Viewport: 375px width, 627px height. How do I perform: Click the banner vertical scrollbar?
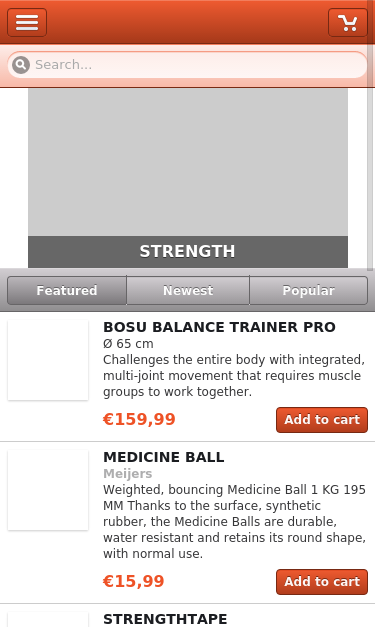(x=371, y=178)
